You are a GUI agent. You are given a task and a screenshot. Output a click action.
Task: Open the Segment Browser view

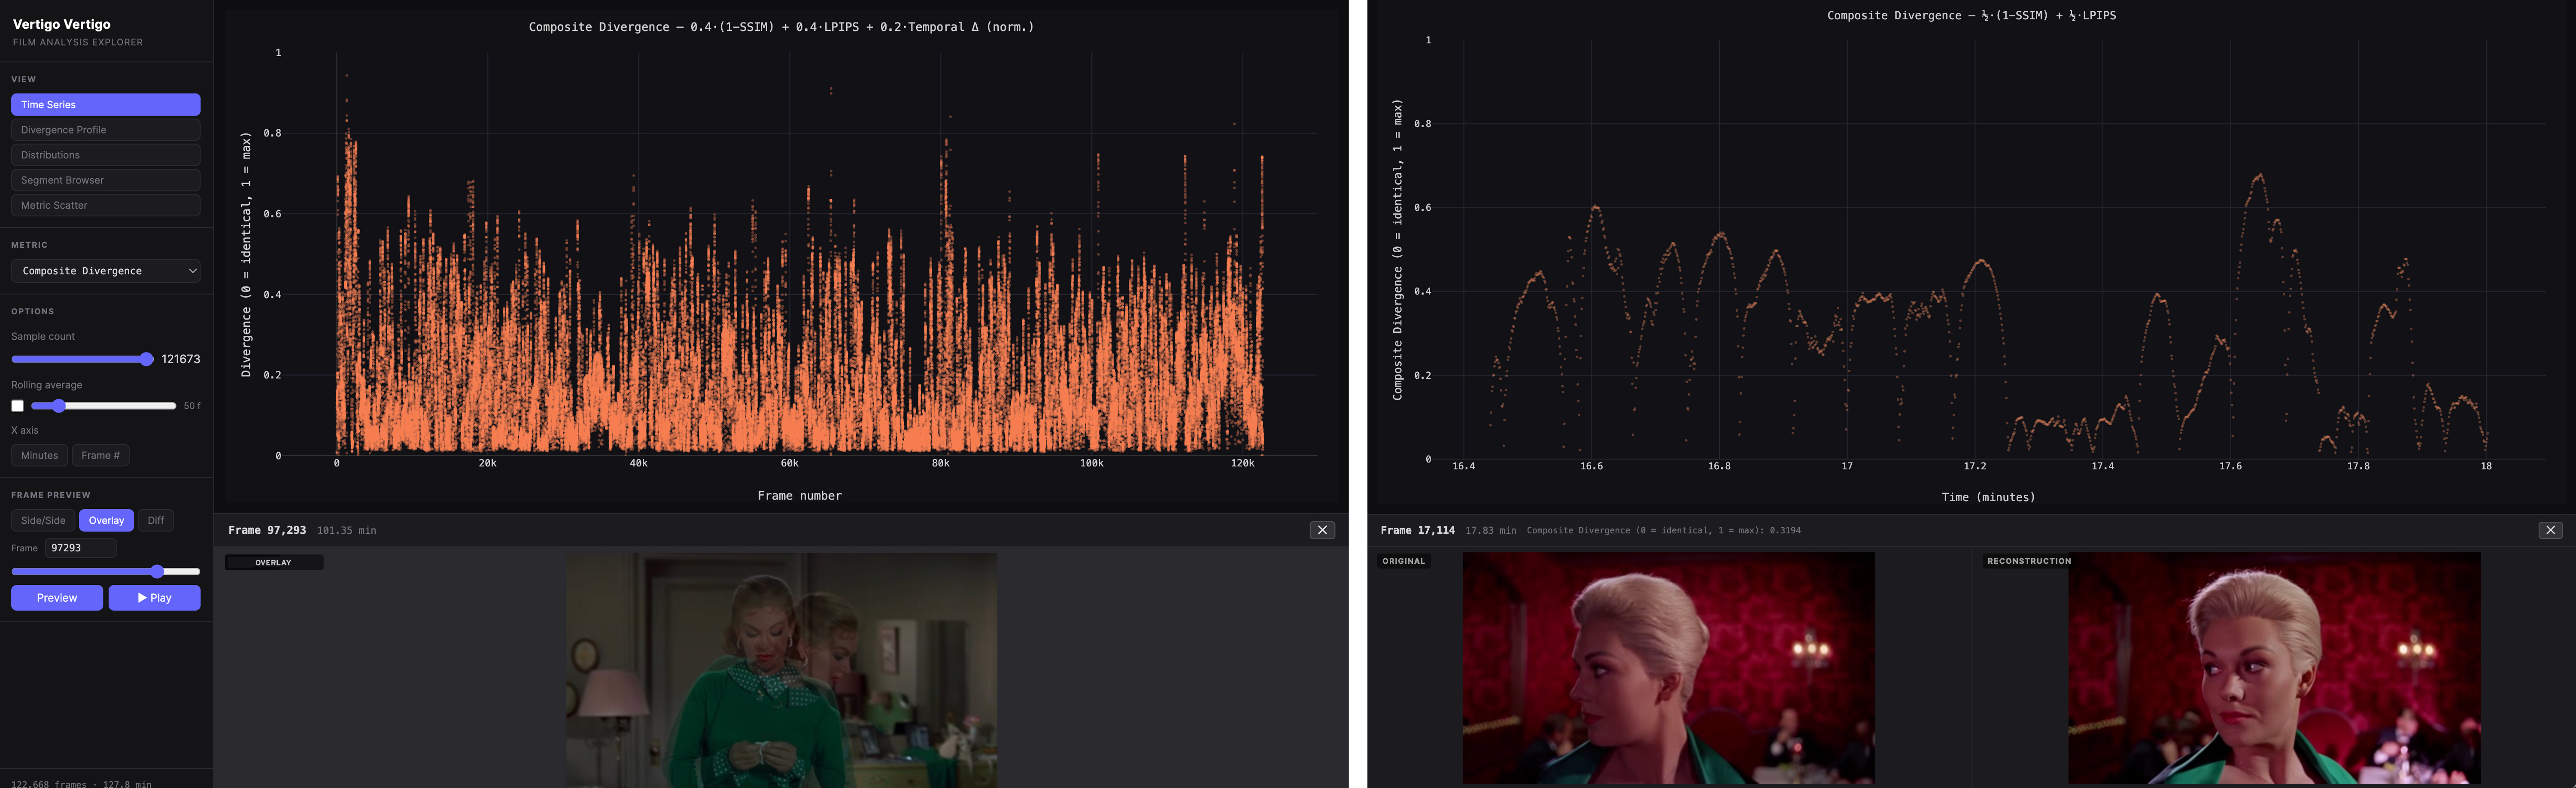(x=105, y=180)
